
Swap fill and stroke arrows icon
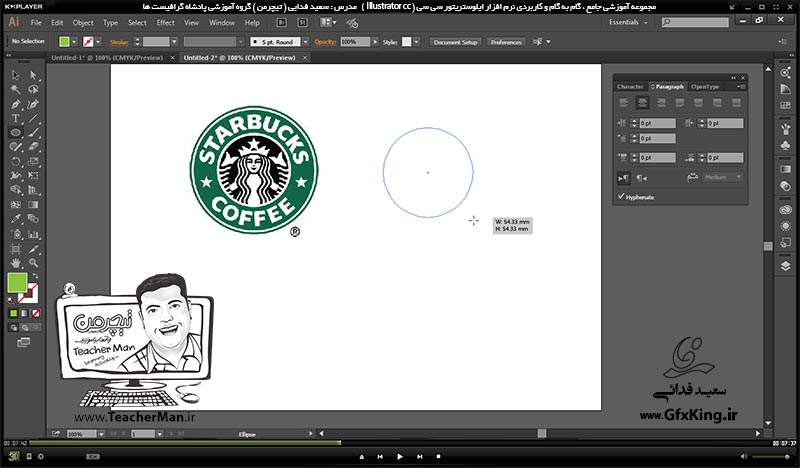(x=35, y=276)
